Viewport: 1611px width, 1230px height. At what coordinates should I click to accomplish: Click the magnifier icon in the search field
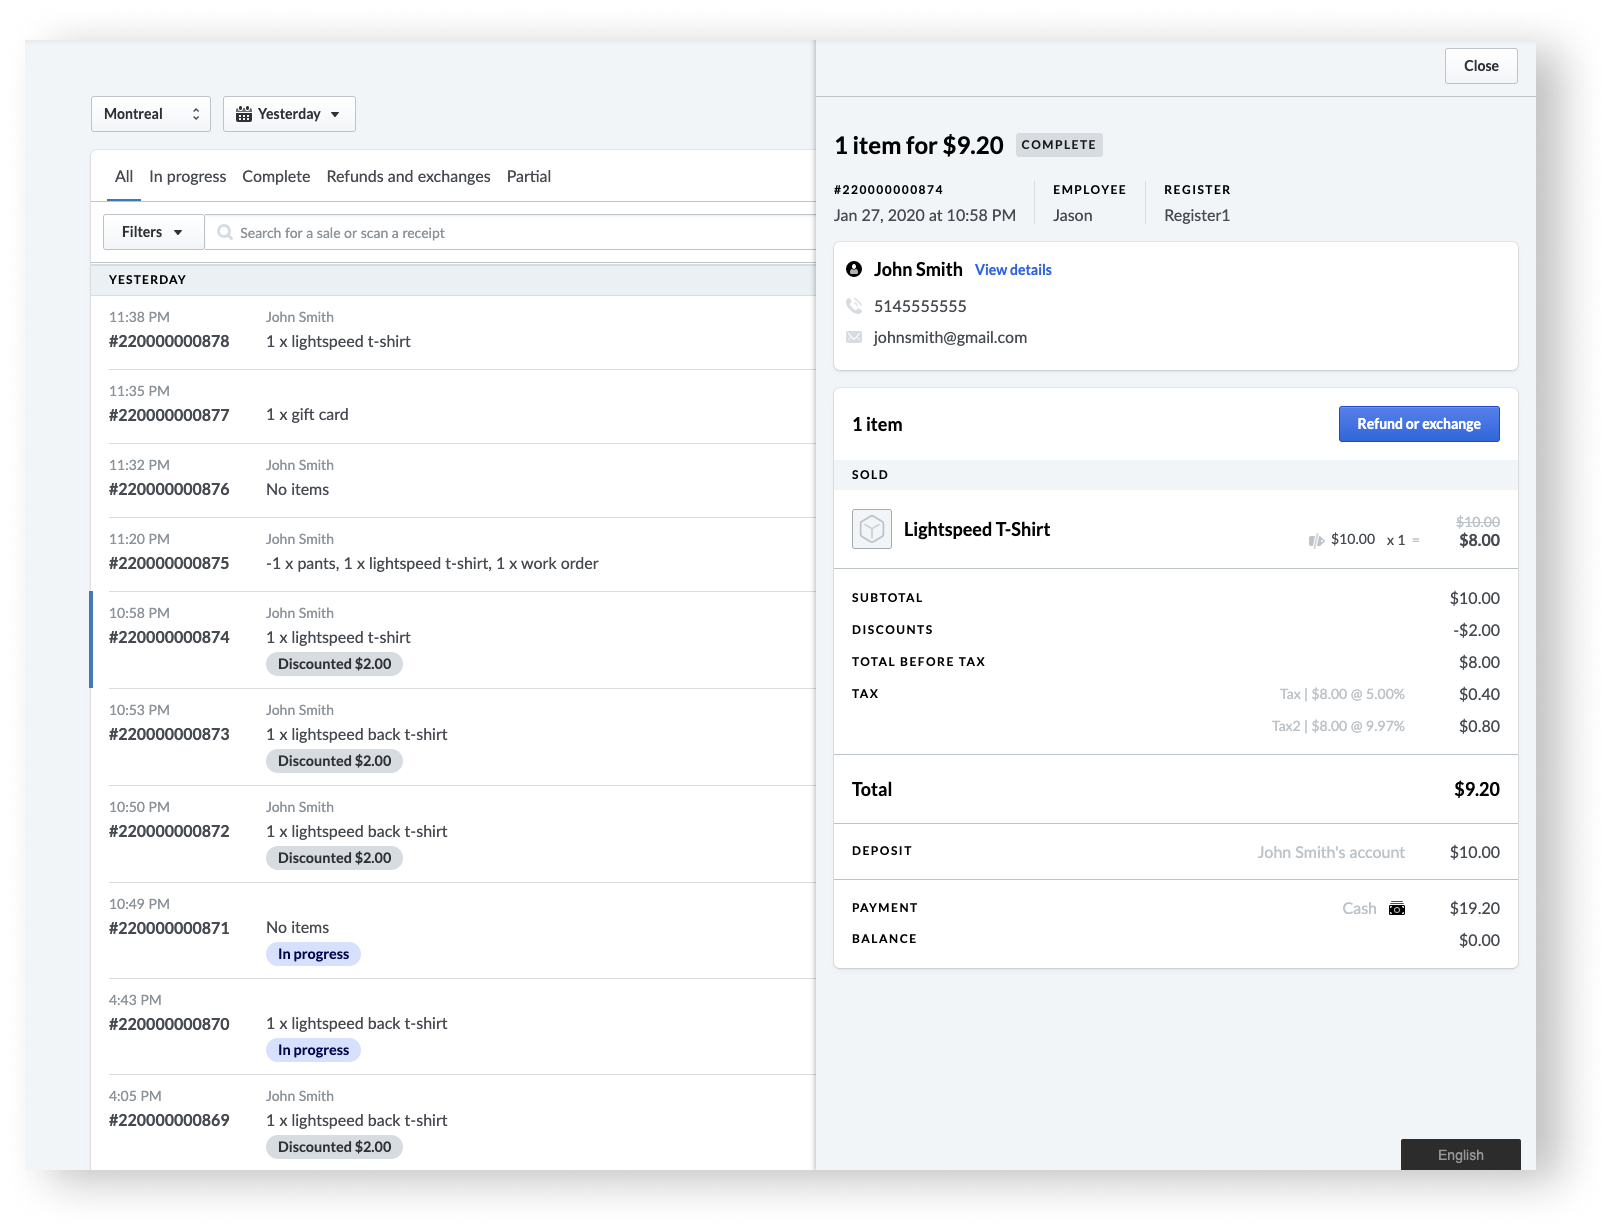(225, 232)
